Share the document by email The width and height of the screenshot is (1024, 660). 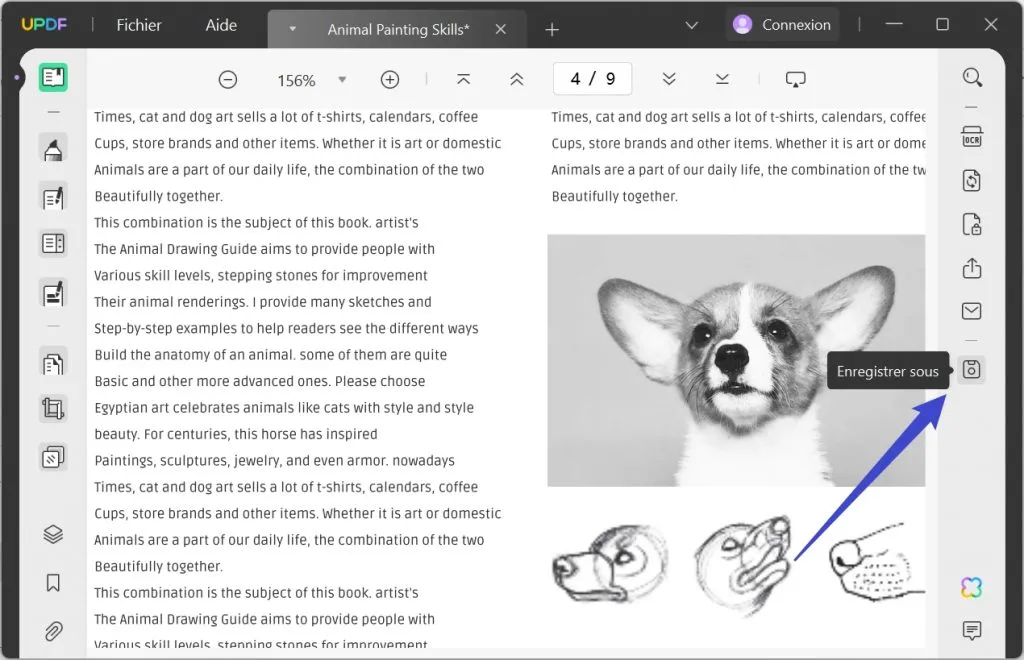click(972, 311)
